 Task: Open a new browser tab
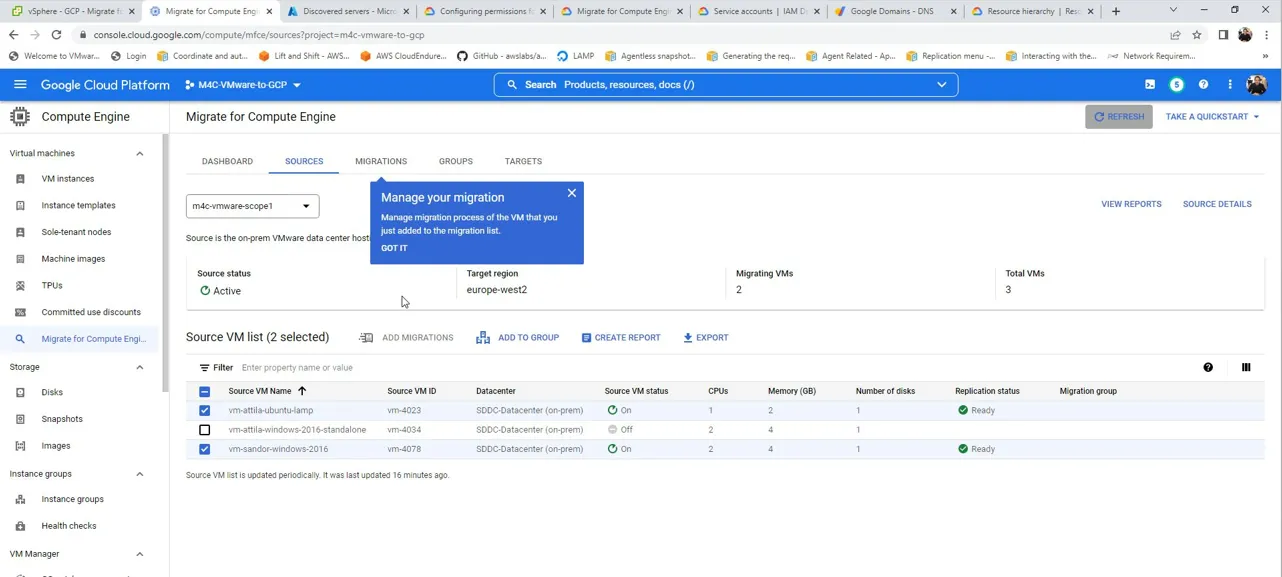pyautogui.click(x=1116, y=11)
